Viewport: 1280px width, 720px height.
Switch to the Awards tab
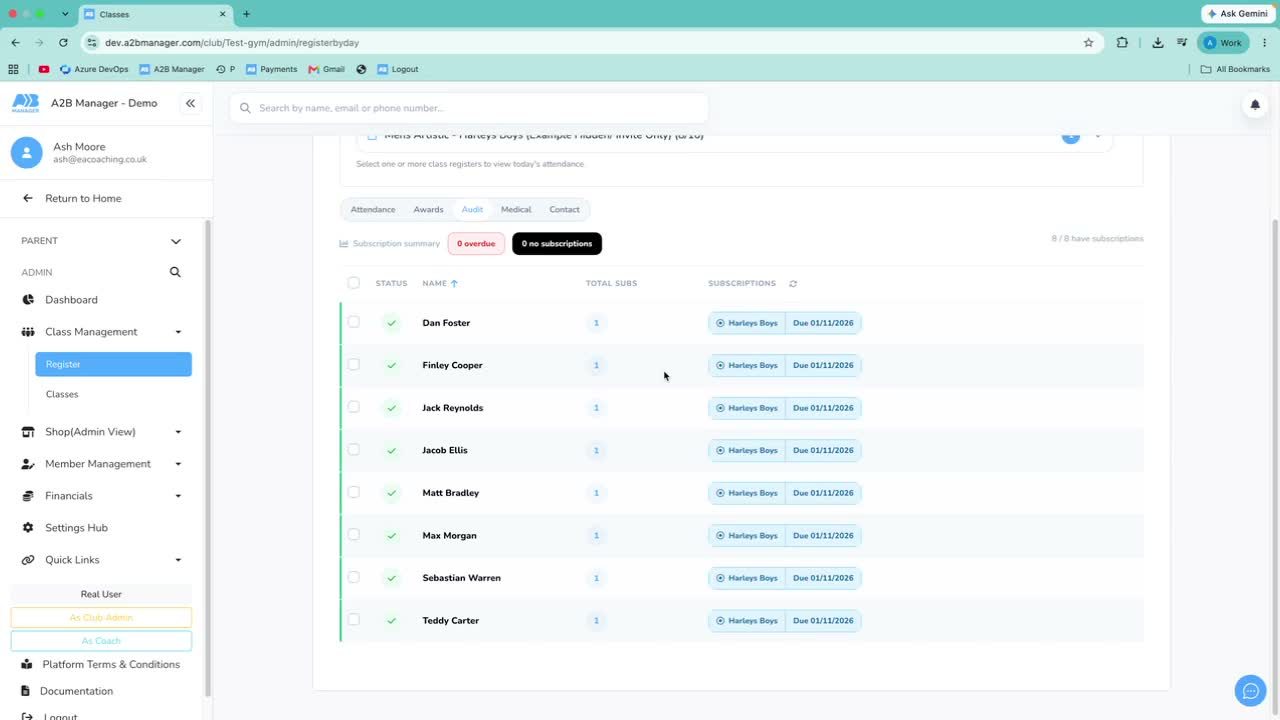coord(428,210)
